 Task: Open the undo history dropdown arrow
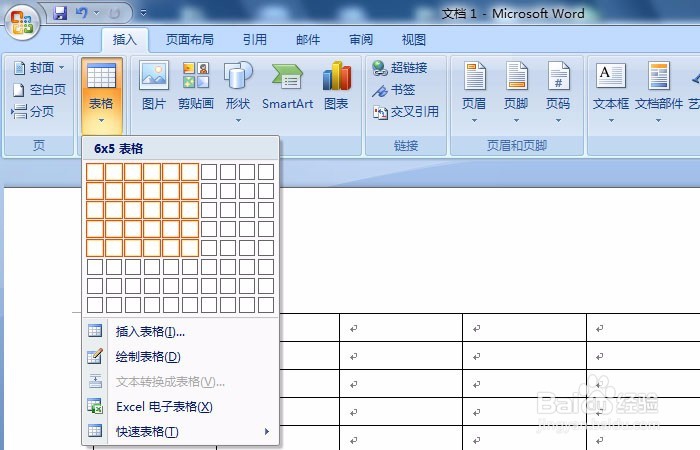[96, 13]
